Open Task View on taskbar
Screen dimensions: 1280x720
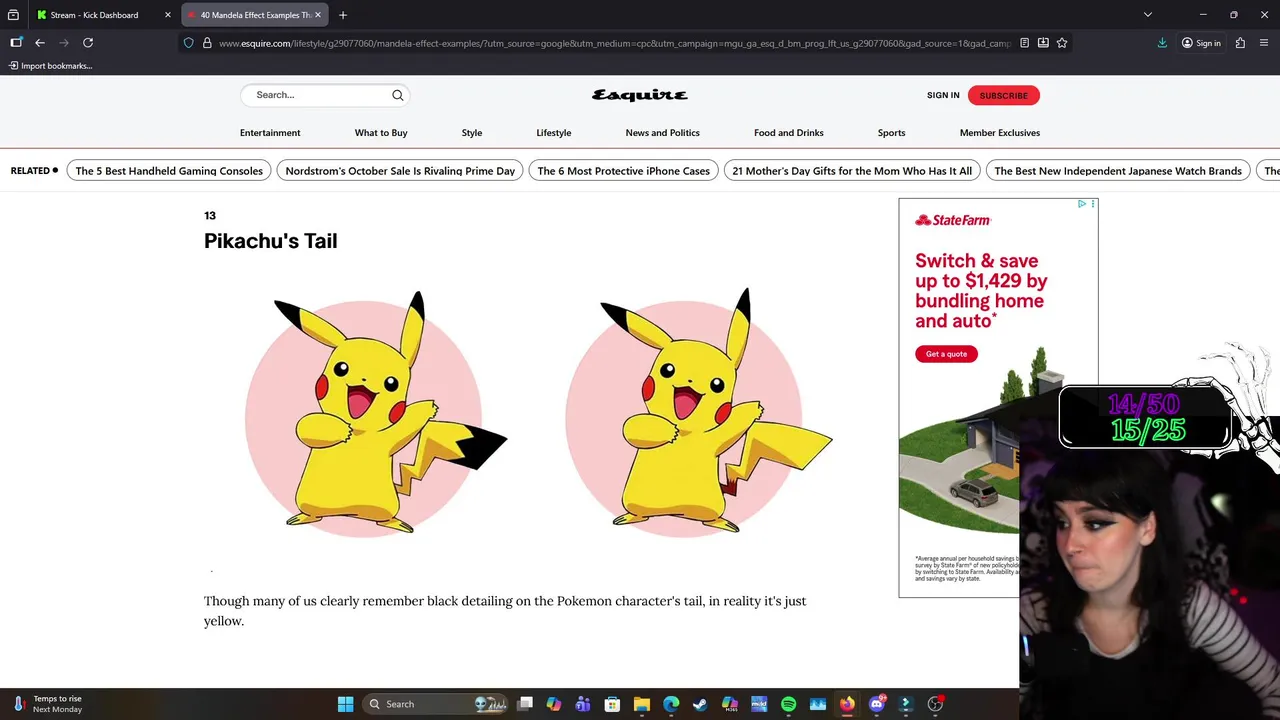pyautogui.click(x=525, y=704)
